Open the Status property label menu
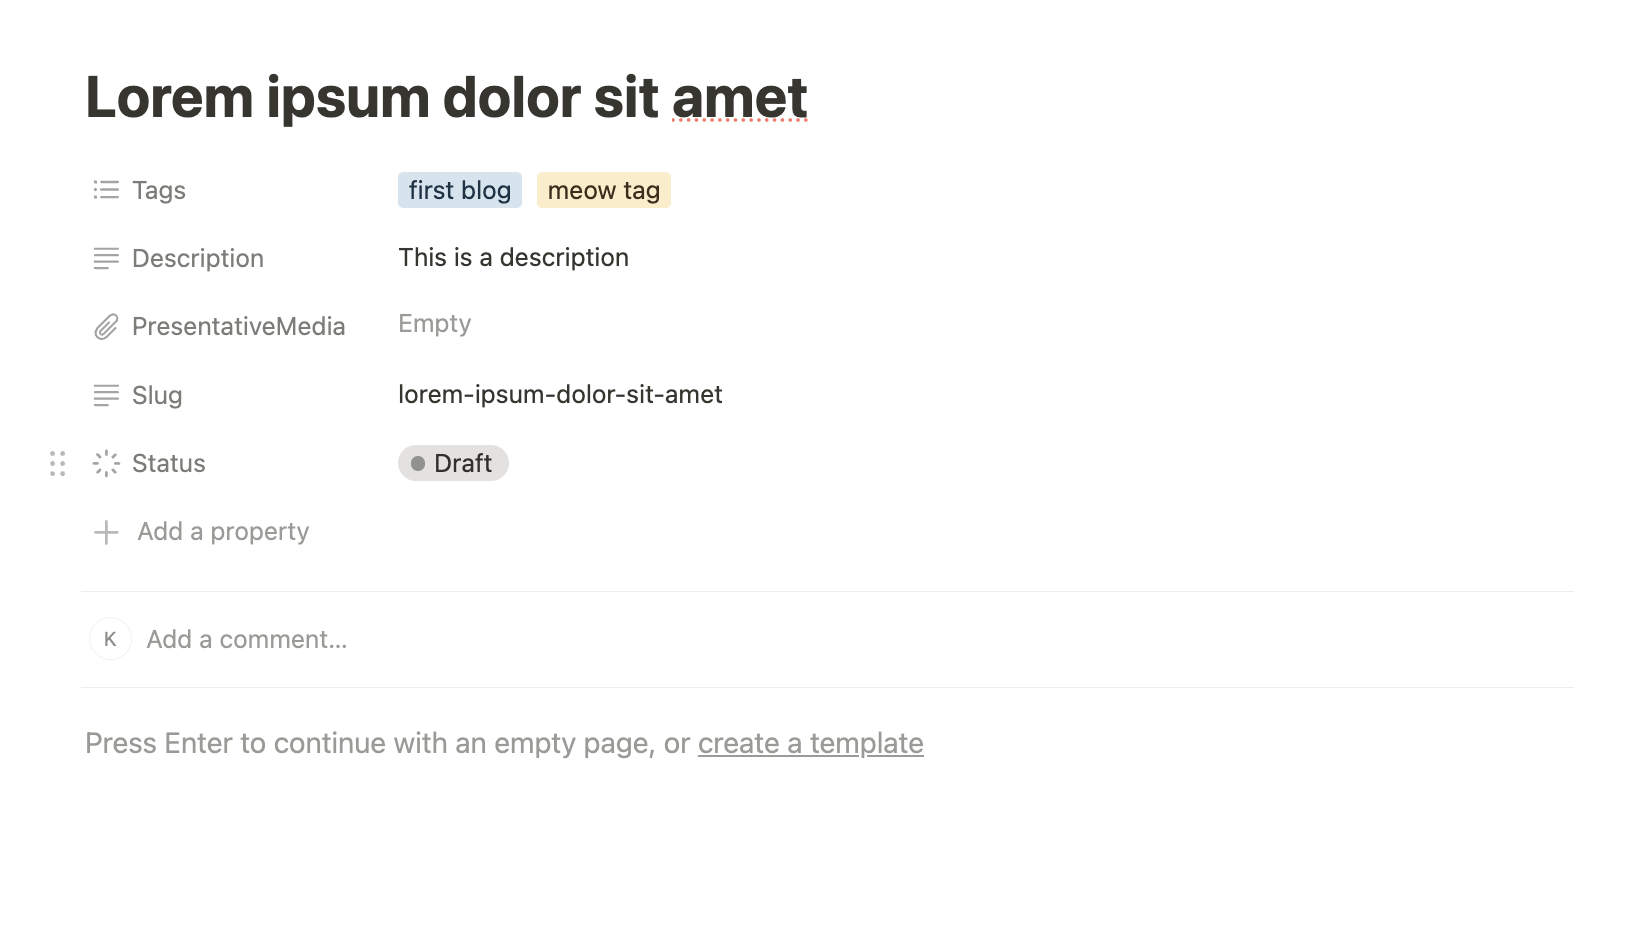1640x936 pixels. point(168,463)
